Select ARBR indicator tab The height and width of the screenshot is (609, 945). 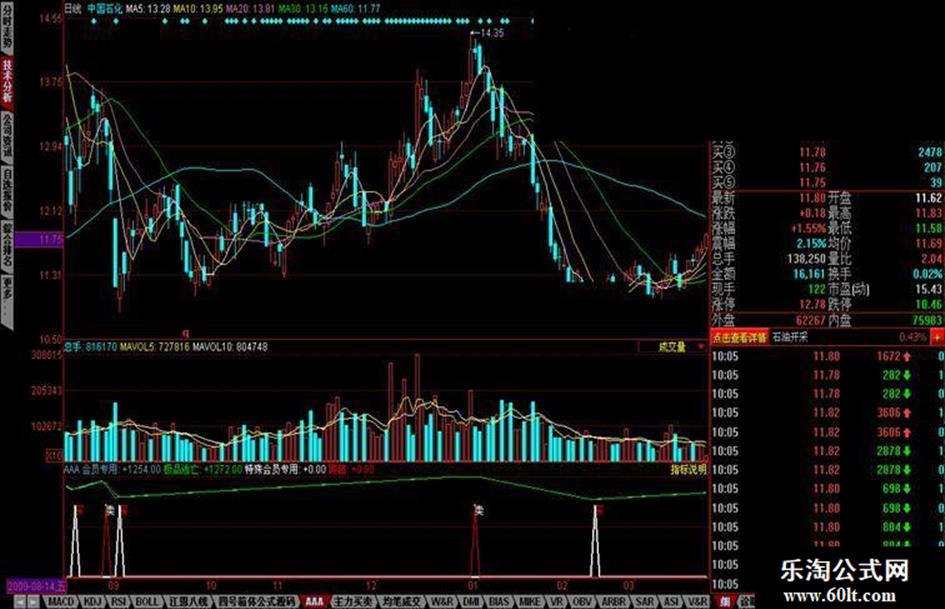point(614,602)
